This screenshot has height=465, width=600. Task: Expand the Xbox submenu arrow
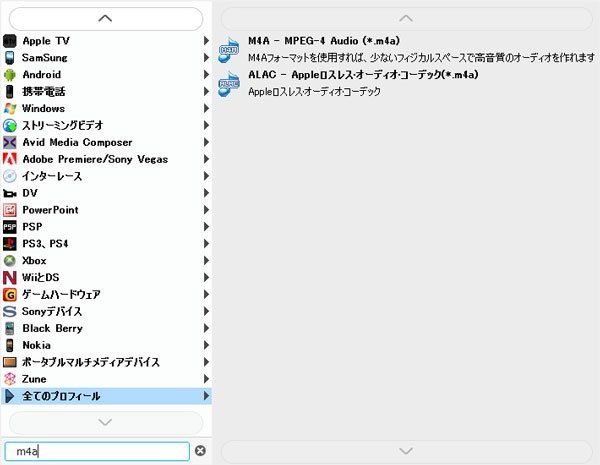point(206,261)
